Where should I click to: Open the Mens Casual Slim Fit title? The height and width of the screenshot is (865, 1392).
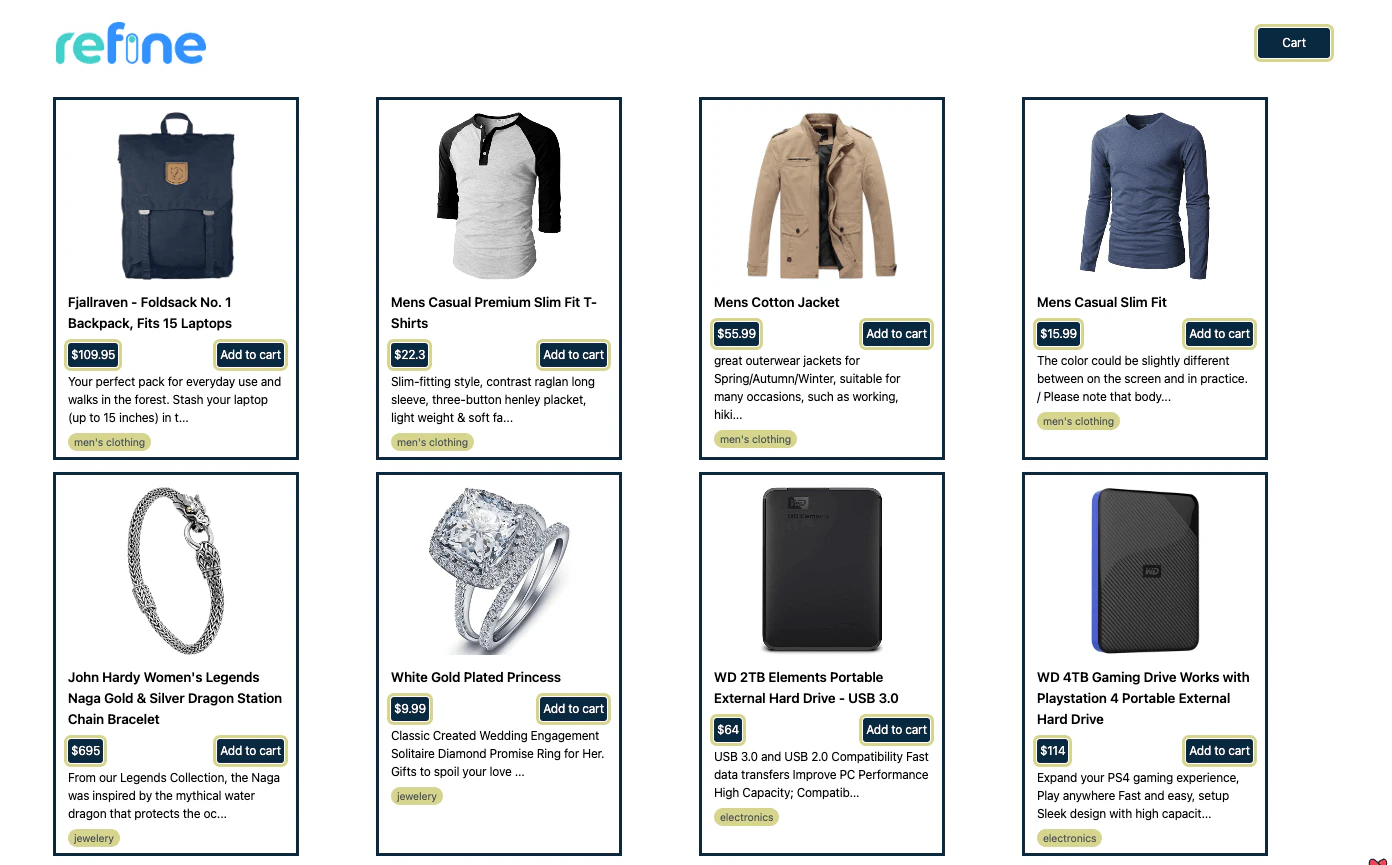tap(1101, 302)
